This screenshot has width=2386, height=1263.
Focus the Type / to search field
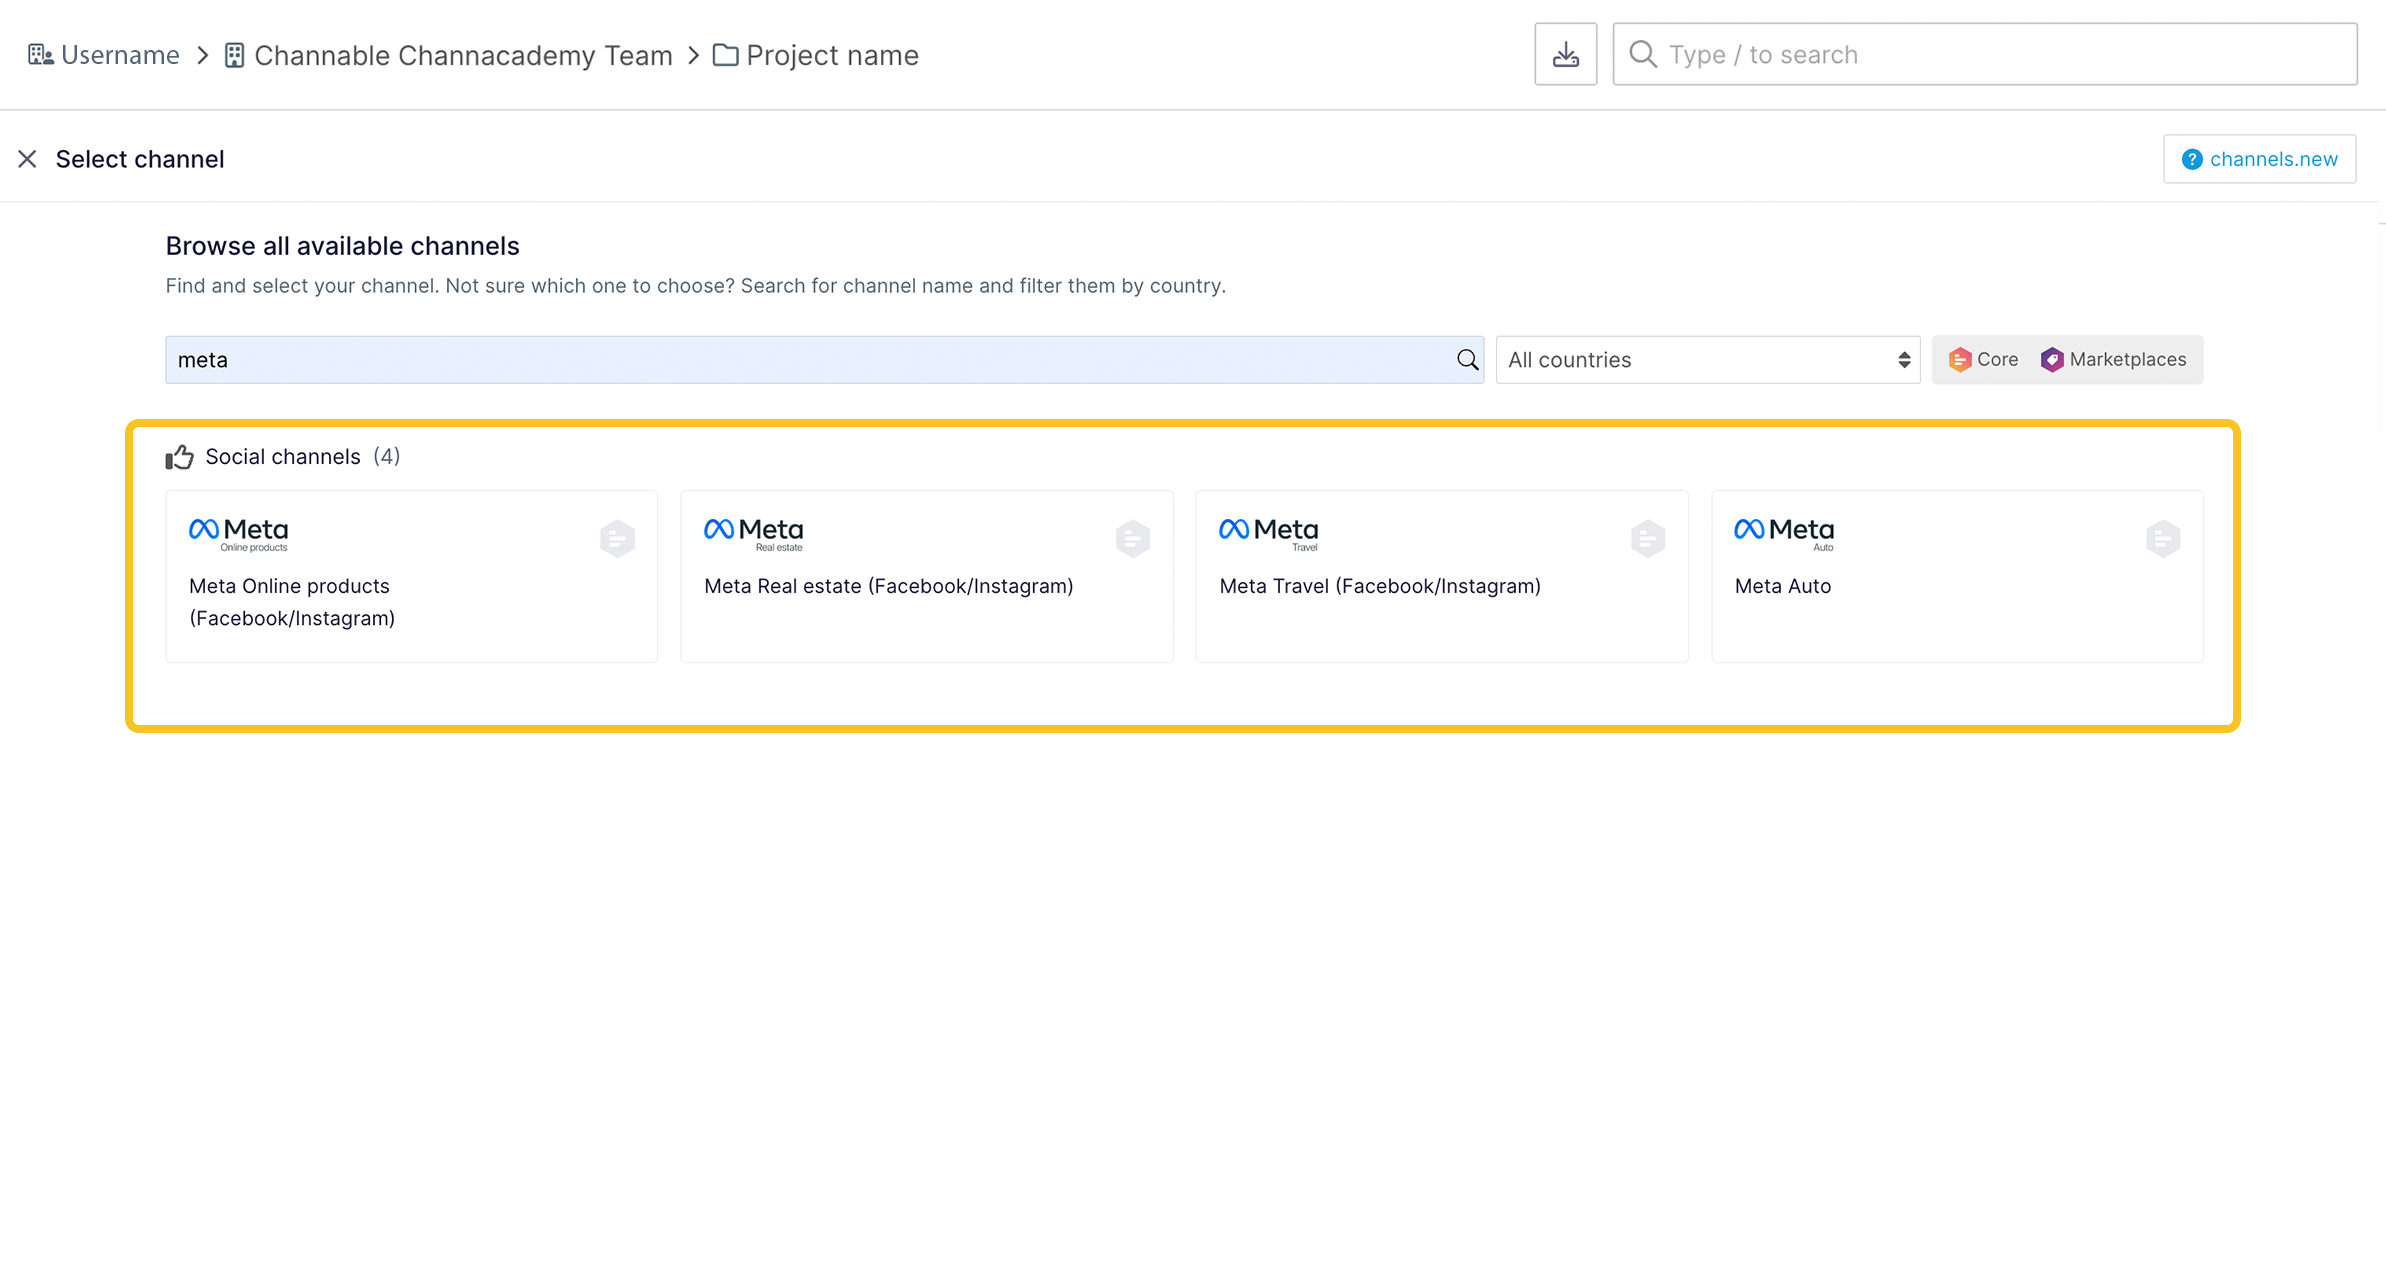click(1985, 54)
